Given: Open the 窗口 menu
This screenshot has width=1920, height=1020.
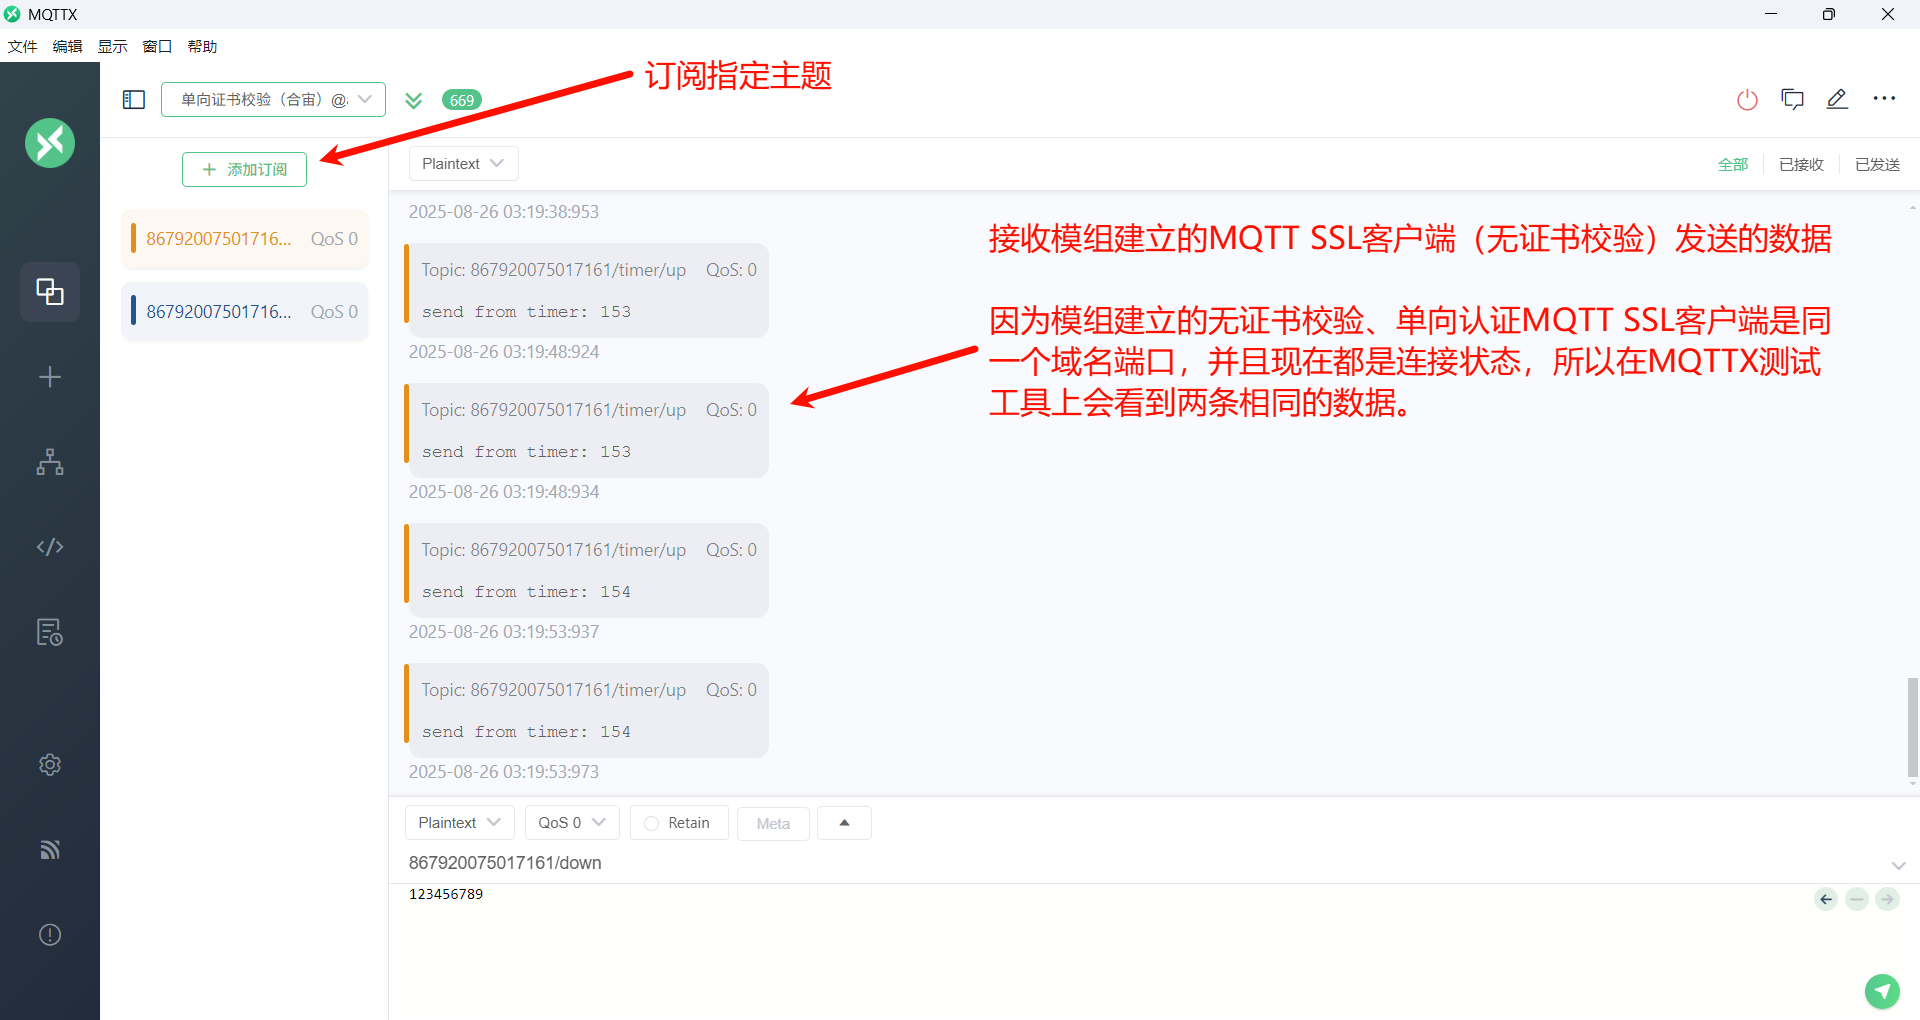Looking at the screenshot, I should coord(157,46).
